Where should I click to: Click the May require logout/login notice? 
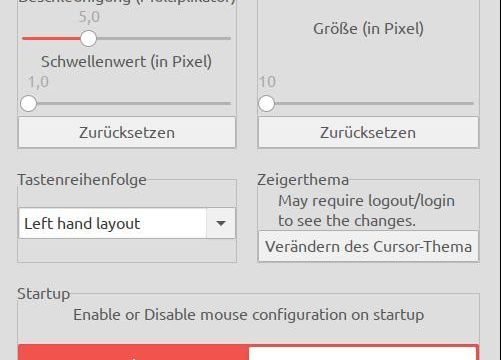366,211
